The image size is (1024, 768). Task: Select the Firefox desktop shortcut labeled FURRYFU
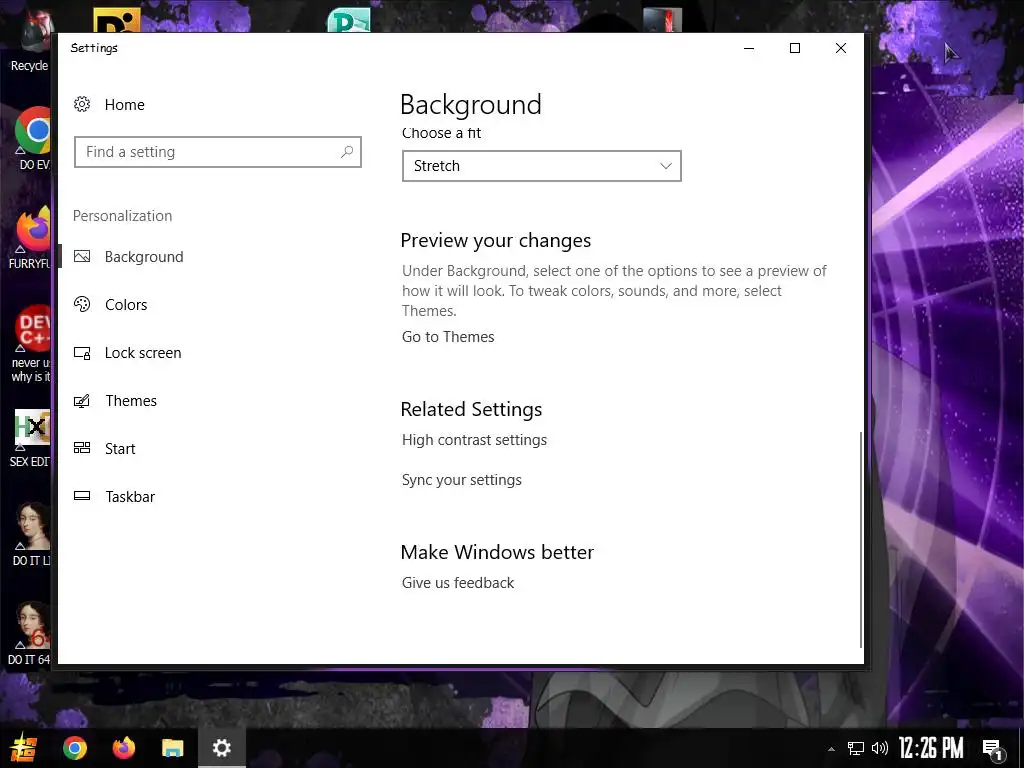coord(31,238)
